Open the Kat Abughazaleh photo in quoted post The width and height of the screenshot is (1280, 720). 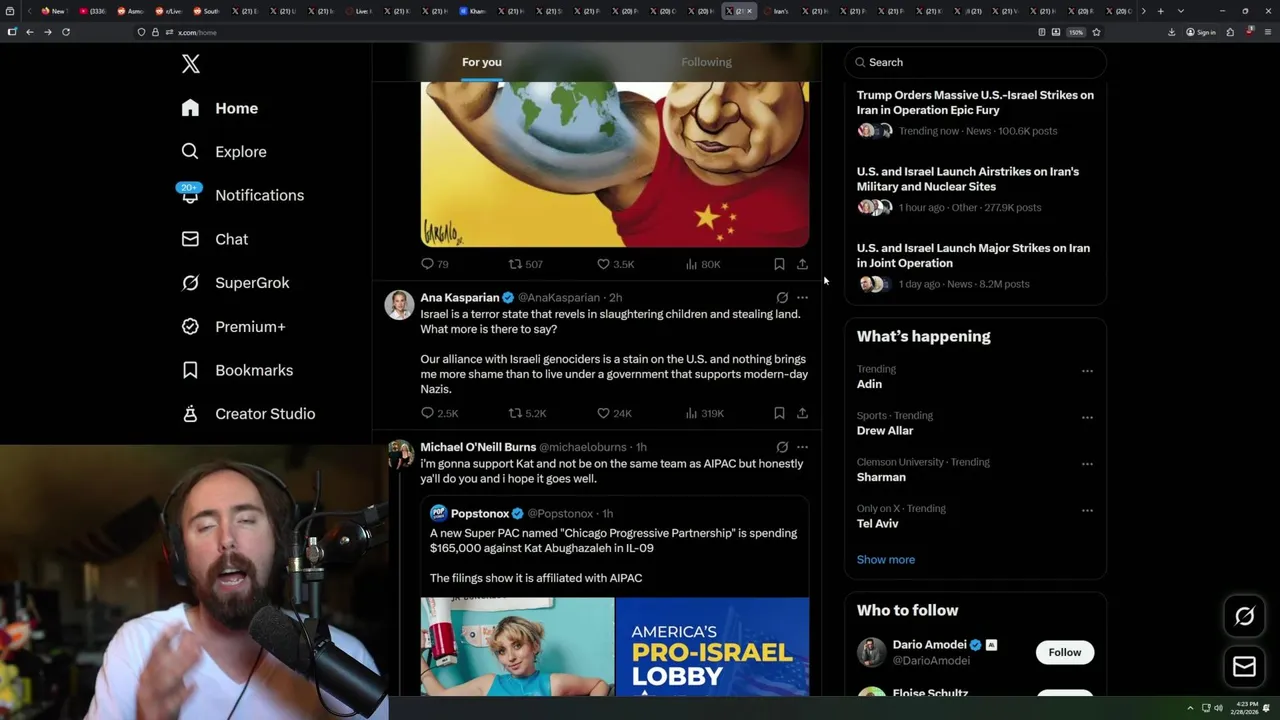coord(517,646)
